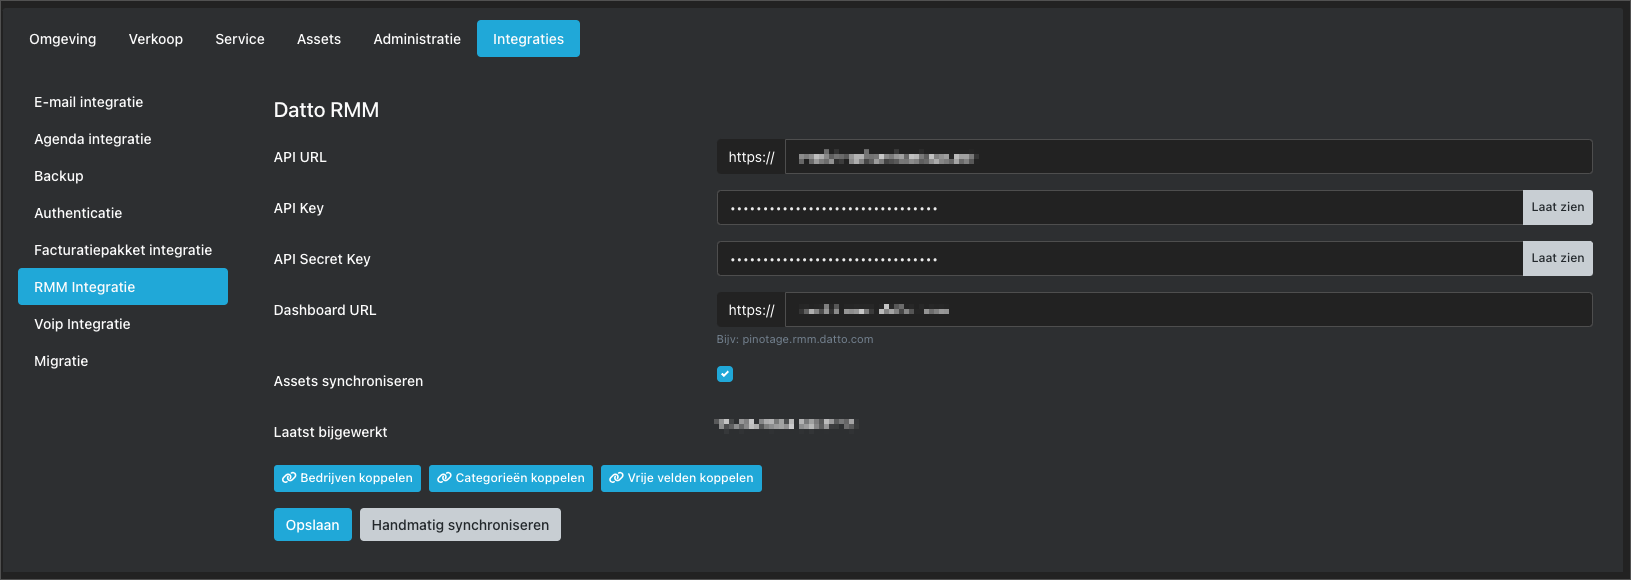Open Agenda integratie settings
The width and height of the screenshot is (1631, 580).
123,139
